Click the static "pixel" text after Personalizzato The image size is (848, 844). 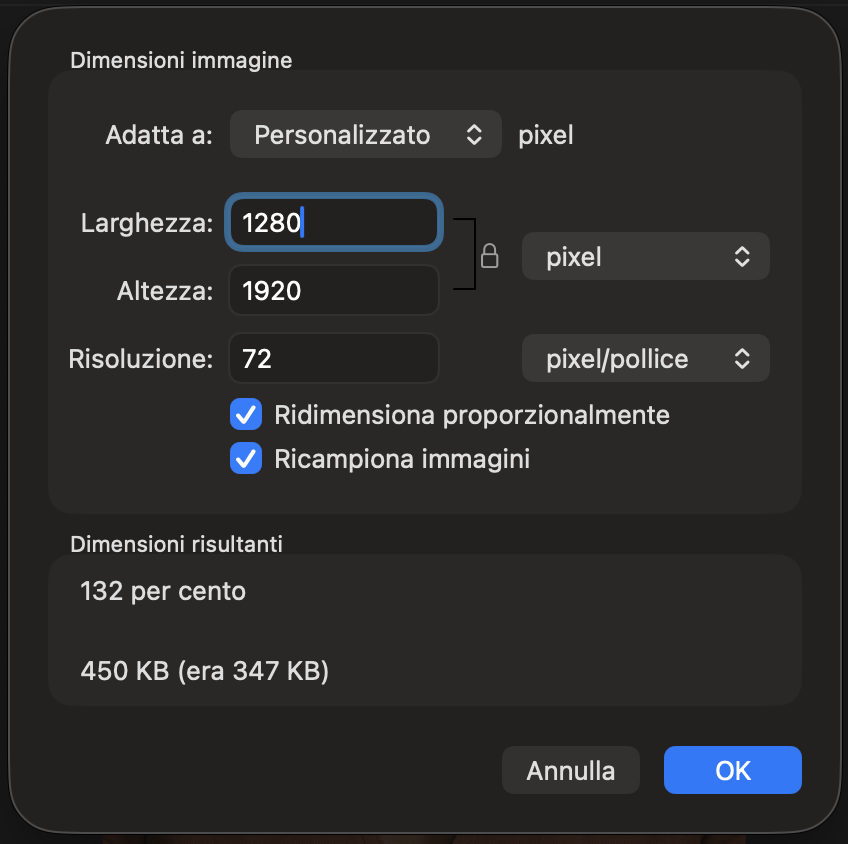546,135
